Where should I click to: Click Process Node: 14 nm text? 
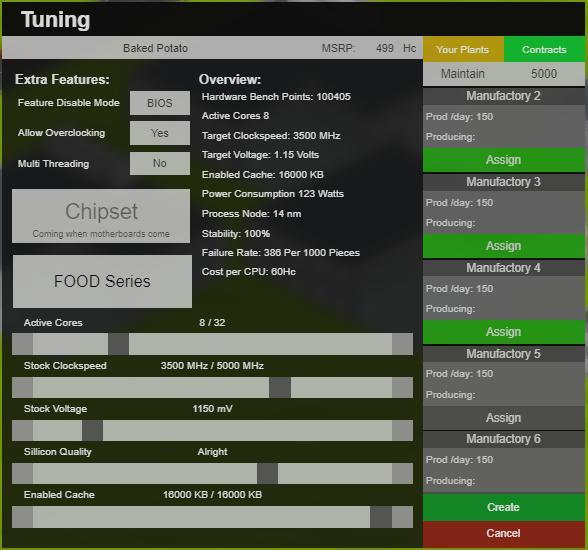pyautogui.click(x=251, y=214)
